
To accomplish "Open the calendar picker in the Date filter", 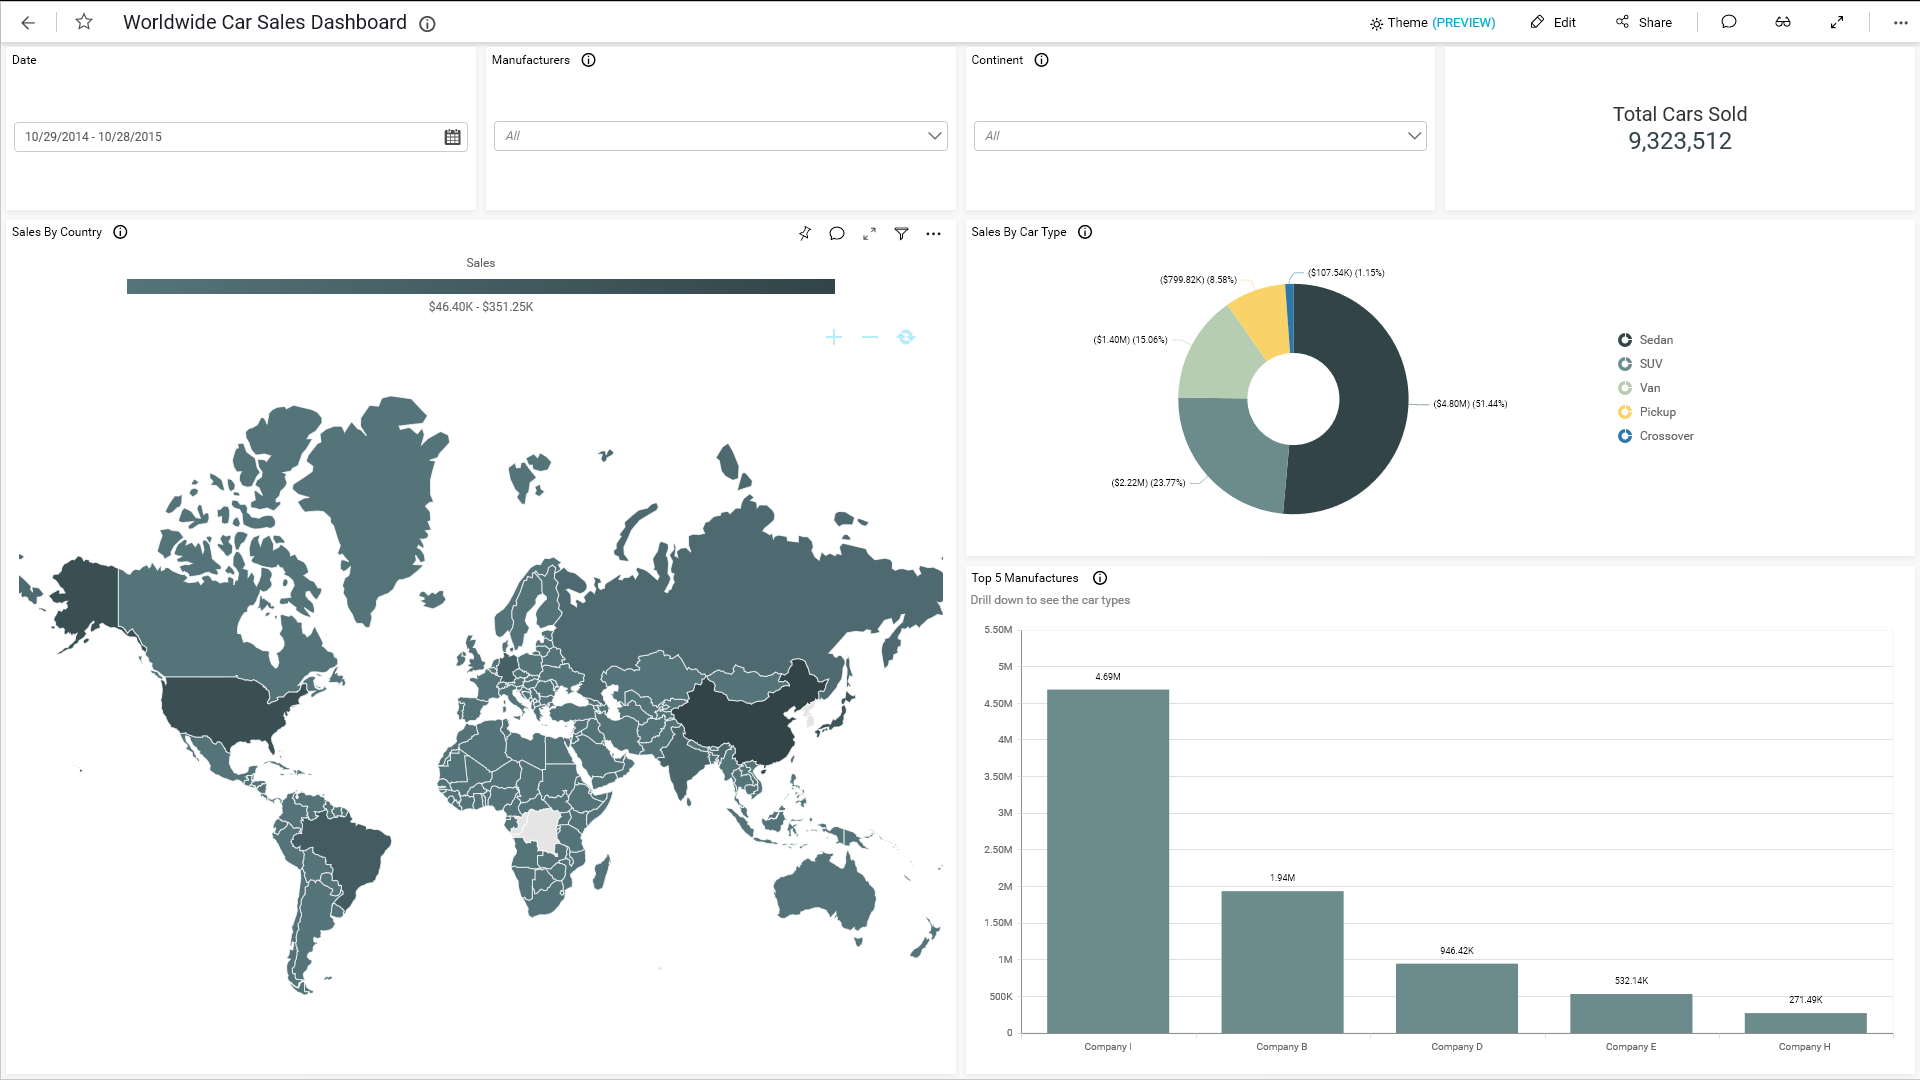I will point(451,137).
